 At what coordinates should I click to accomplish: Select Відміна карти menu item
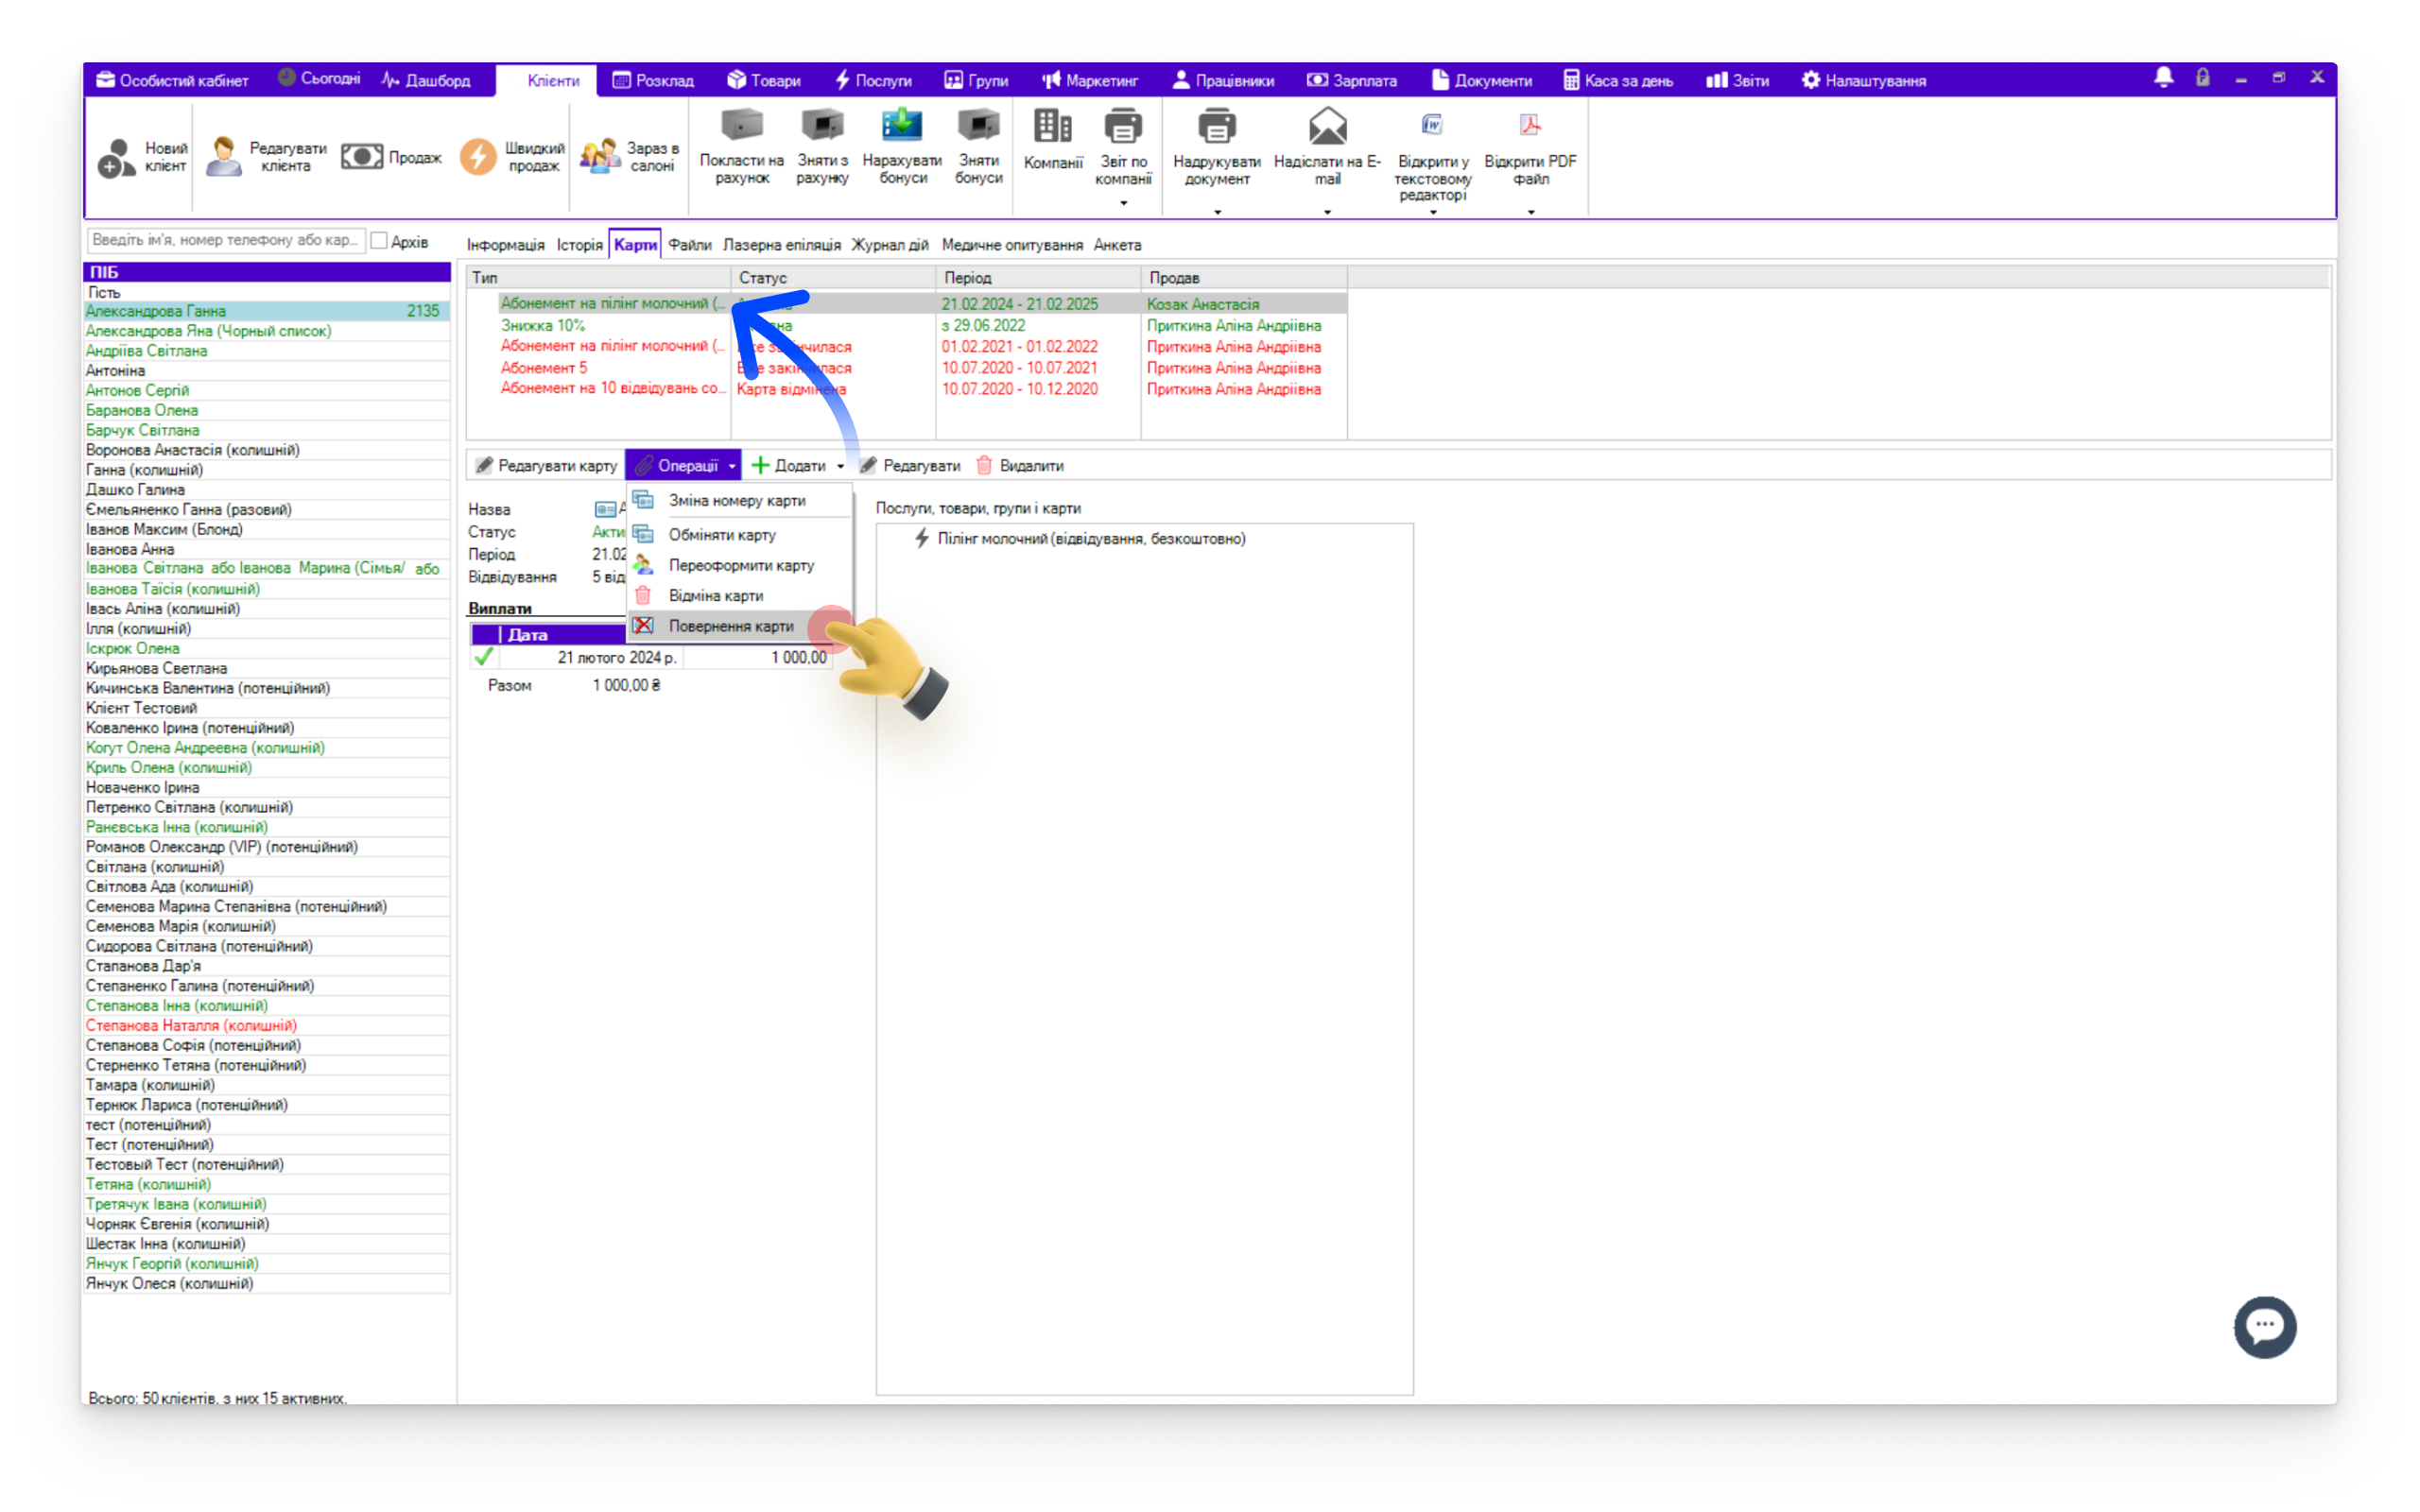tap(739, 595)
